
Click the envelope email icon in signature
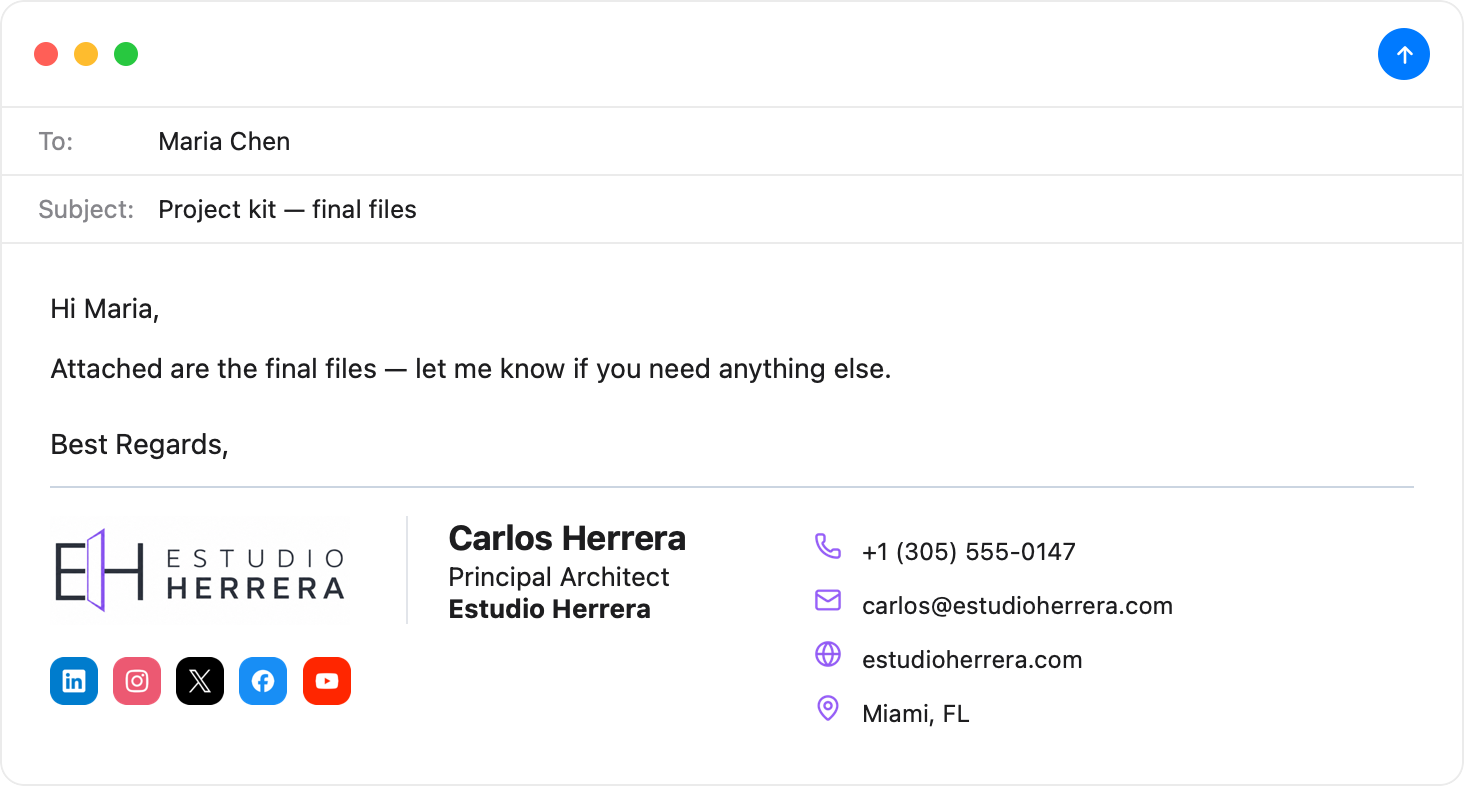click(827, 600)
